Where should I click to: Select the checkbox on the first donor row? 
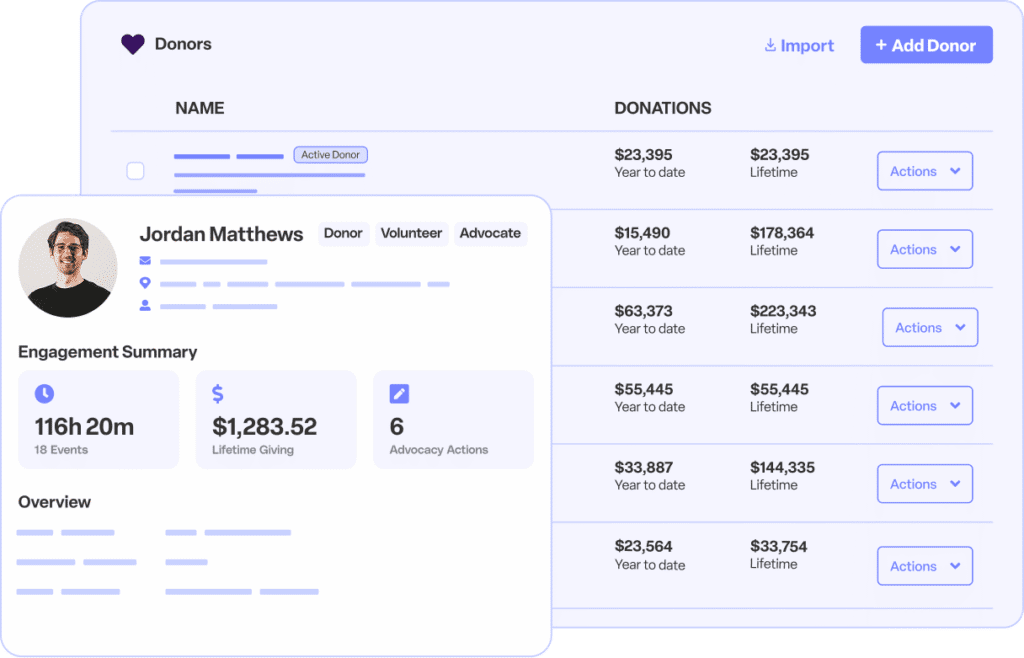tap(135, 171)
